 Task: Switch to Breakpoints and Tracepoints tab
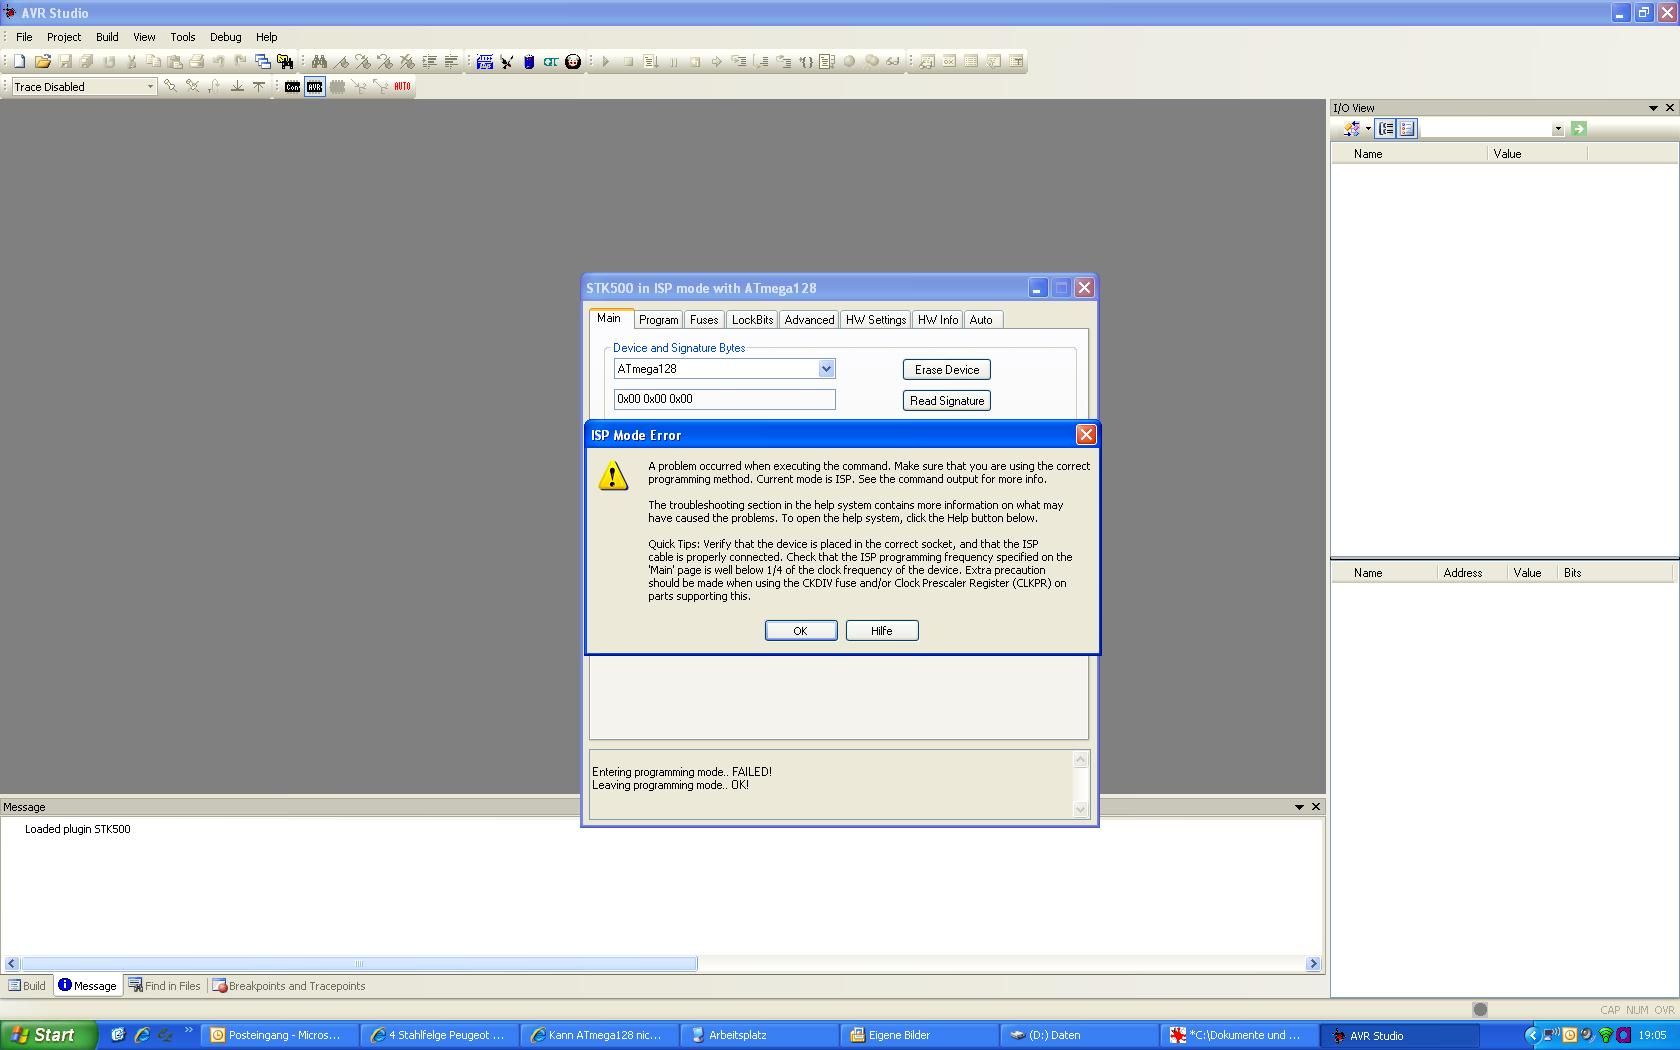coord(289,986)
